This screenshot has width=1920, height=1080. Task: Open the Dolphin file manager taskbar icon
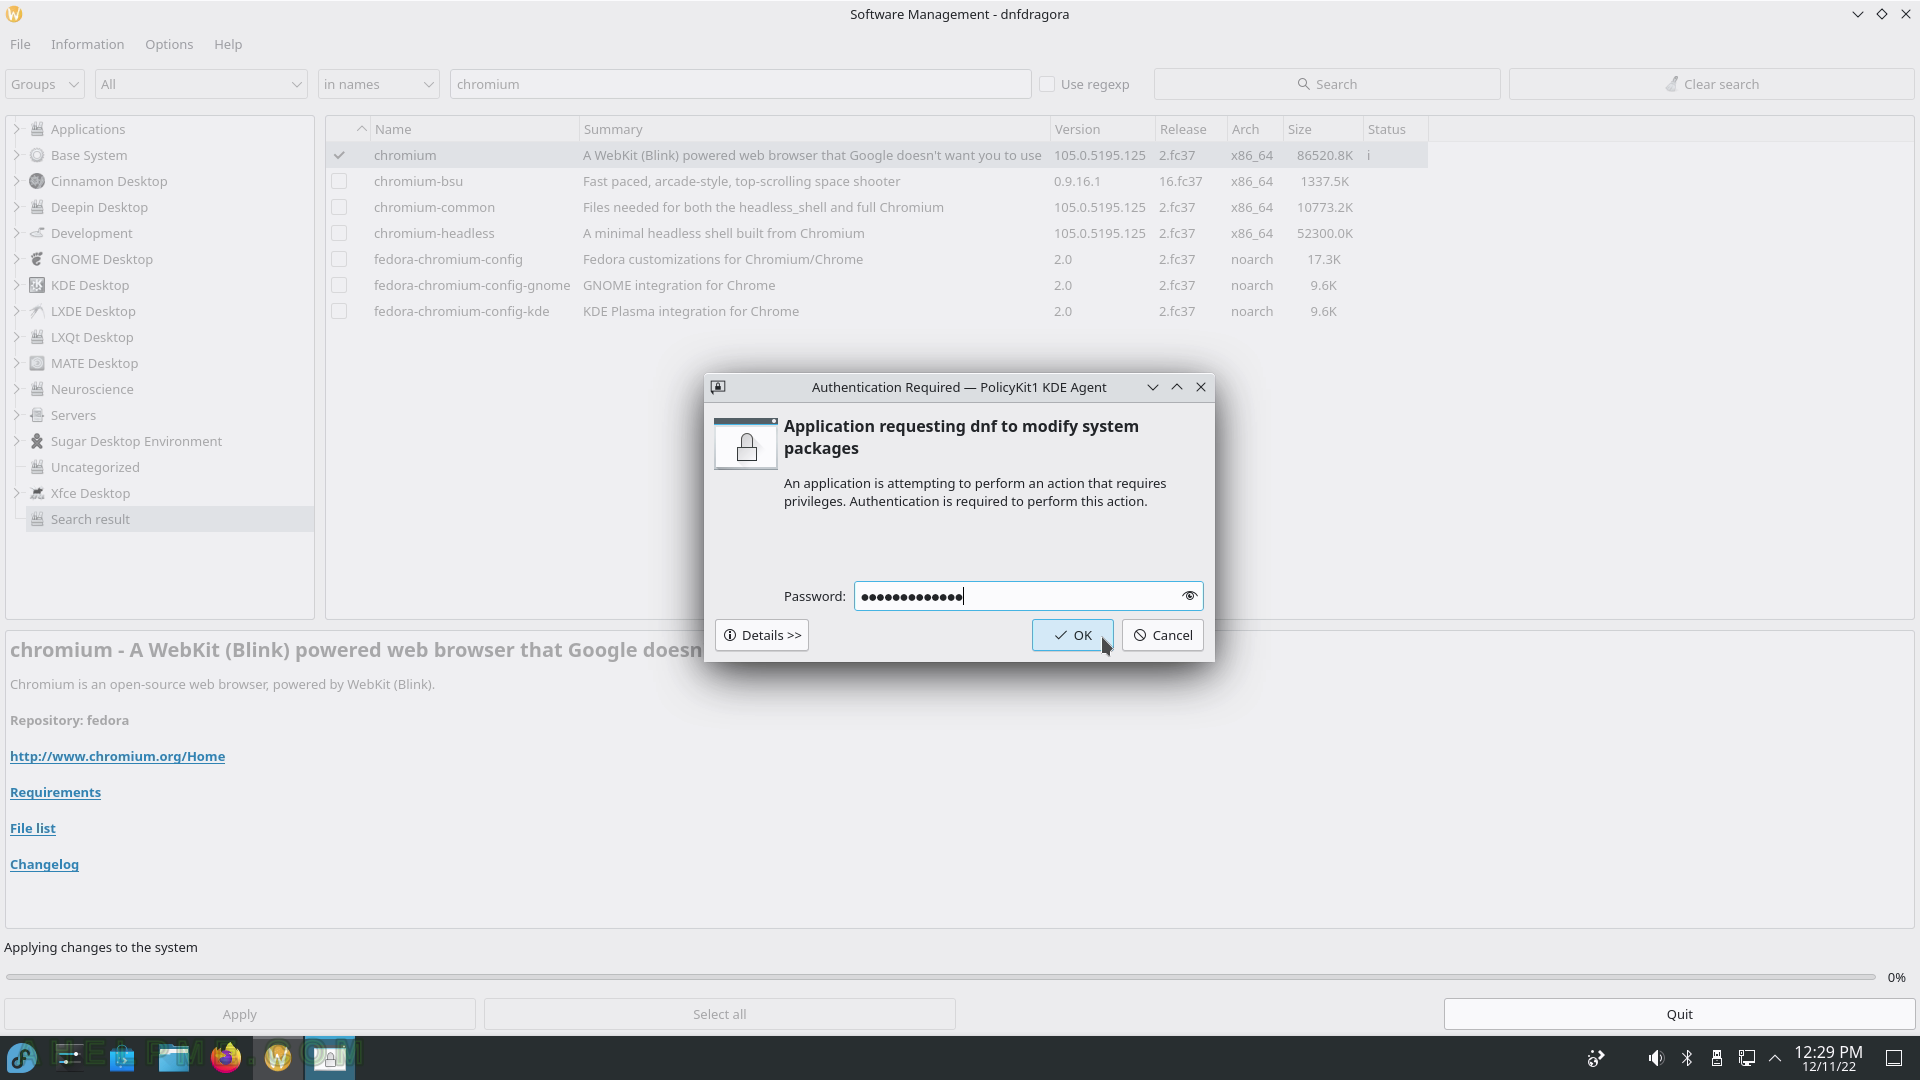tap(174, 1057)
